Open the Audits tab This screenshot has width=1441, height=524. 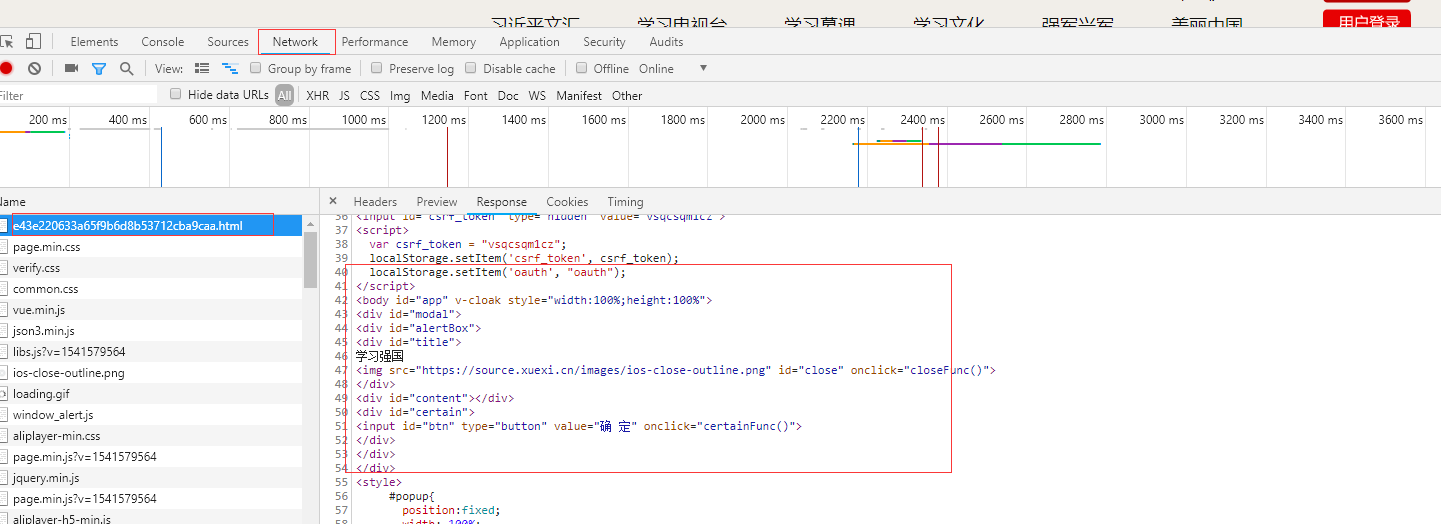pos(666,42)
